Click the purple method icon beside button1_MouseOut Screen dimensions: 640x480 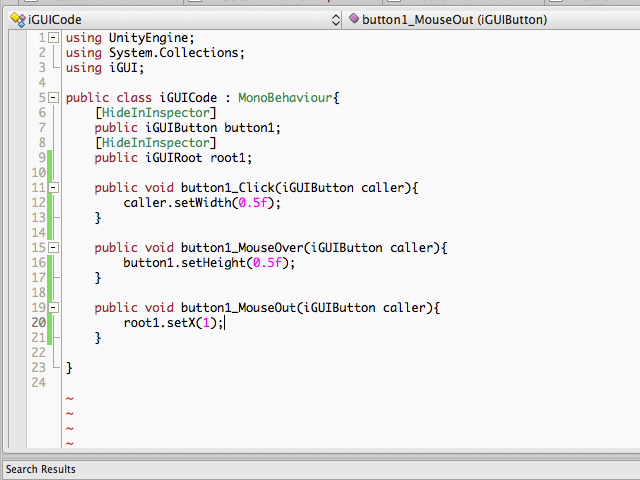click(353, 20)
